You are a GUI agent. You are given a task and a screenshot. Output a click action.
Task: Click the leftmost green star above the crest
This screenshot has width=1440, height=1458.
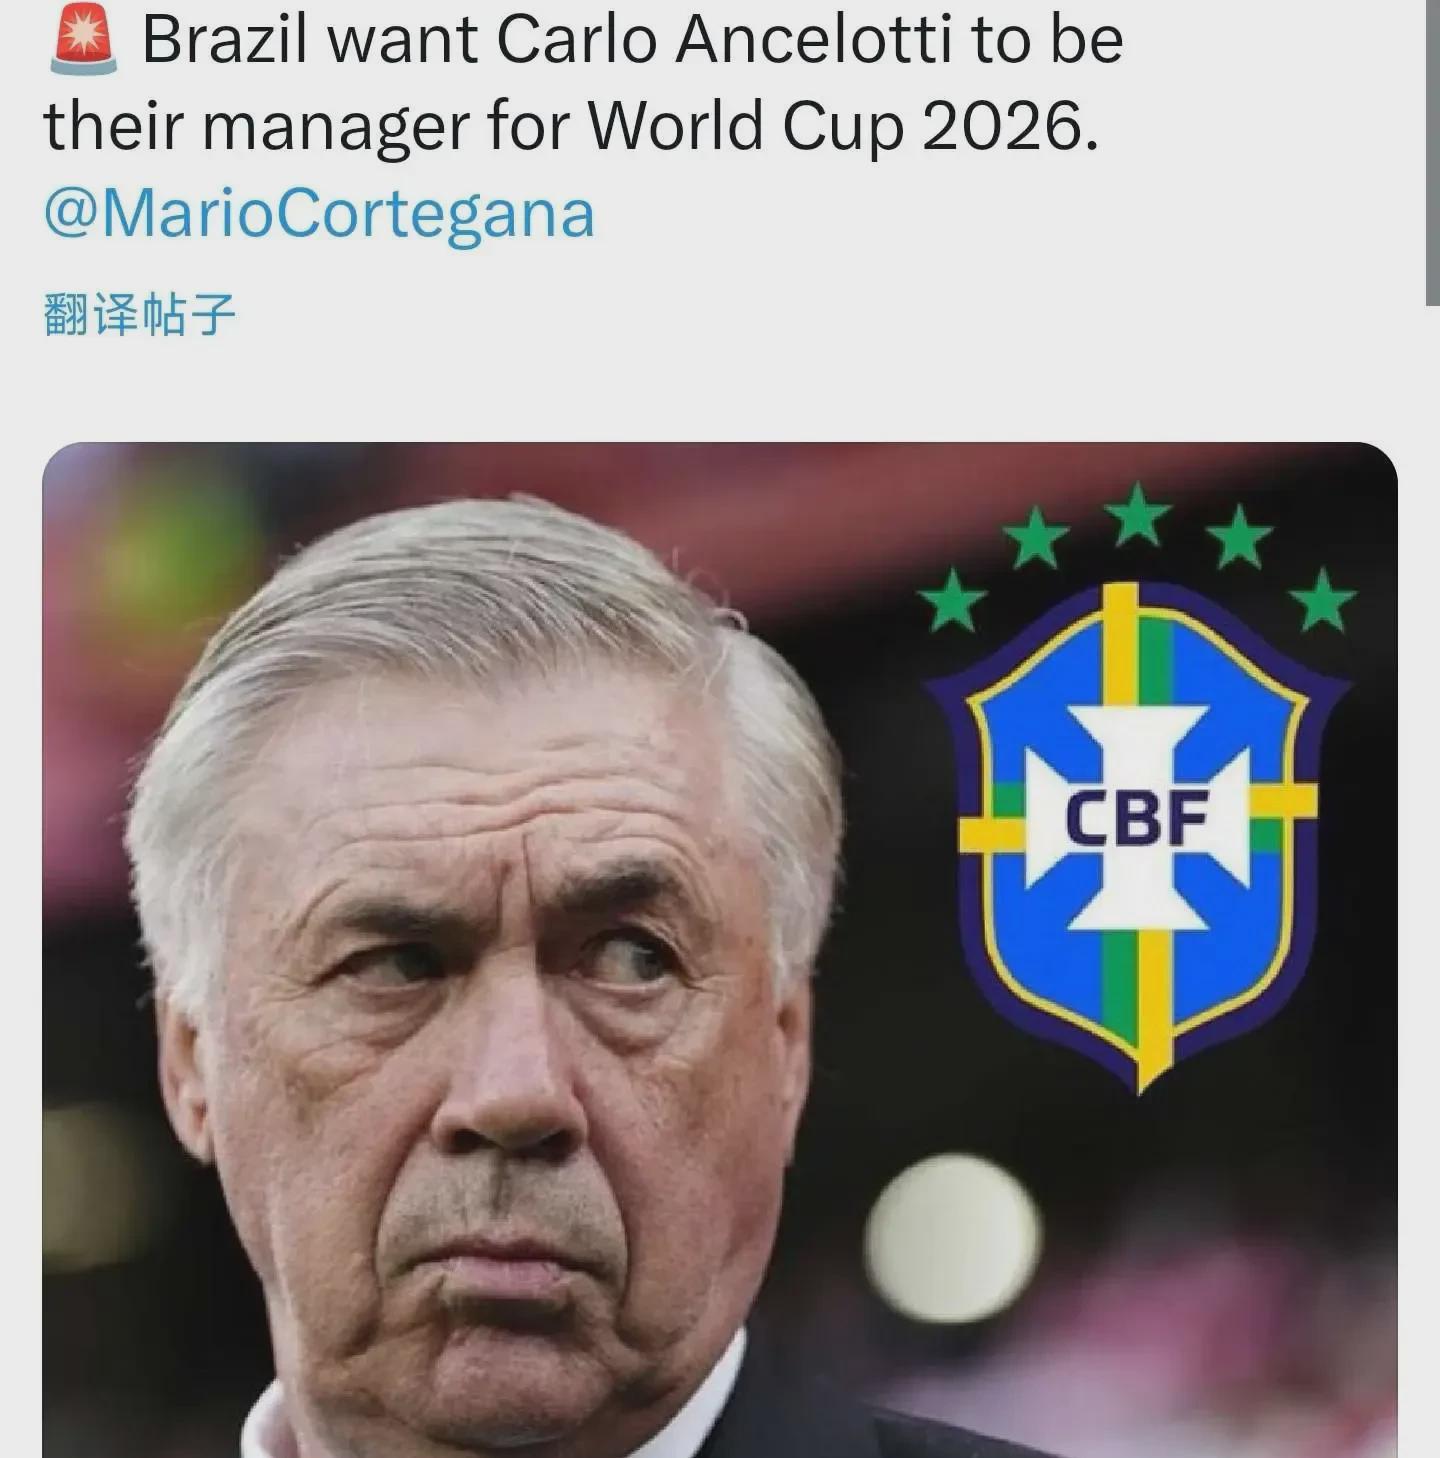[x=953, y=600]
